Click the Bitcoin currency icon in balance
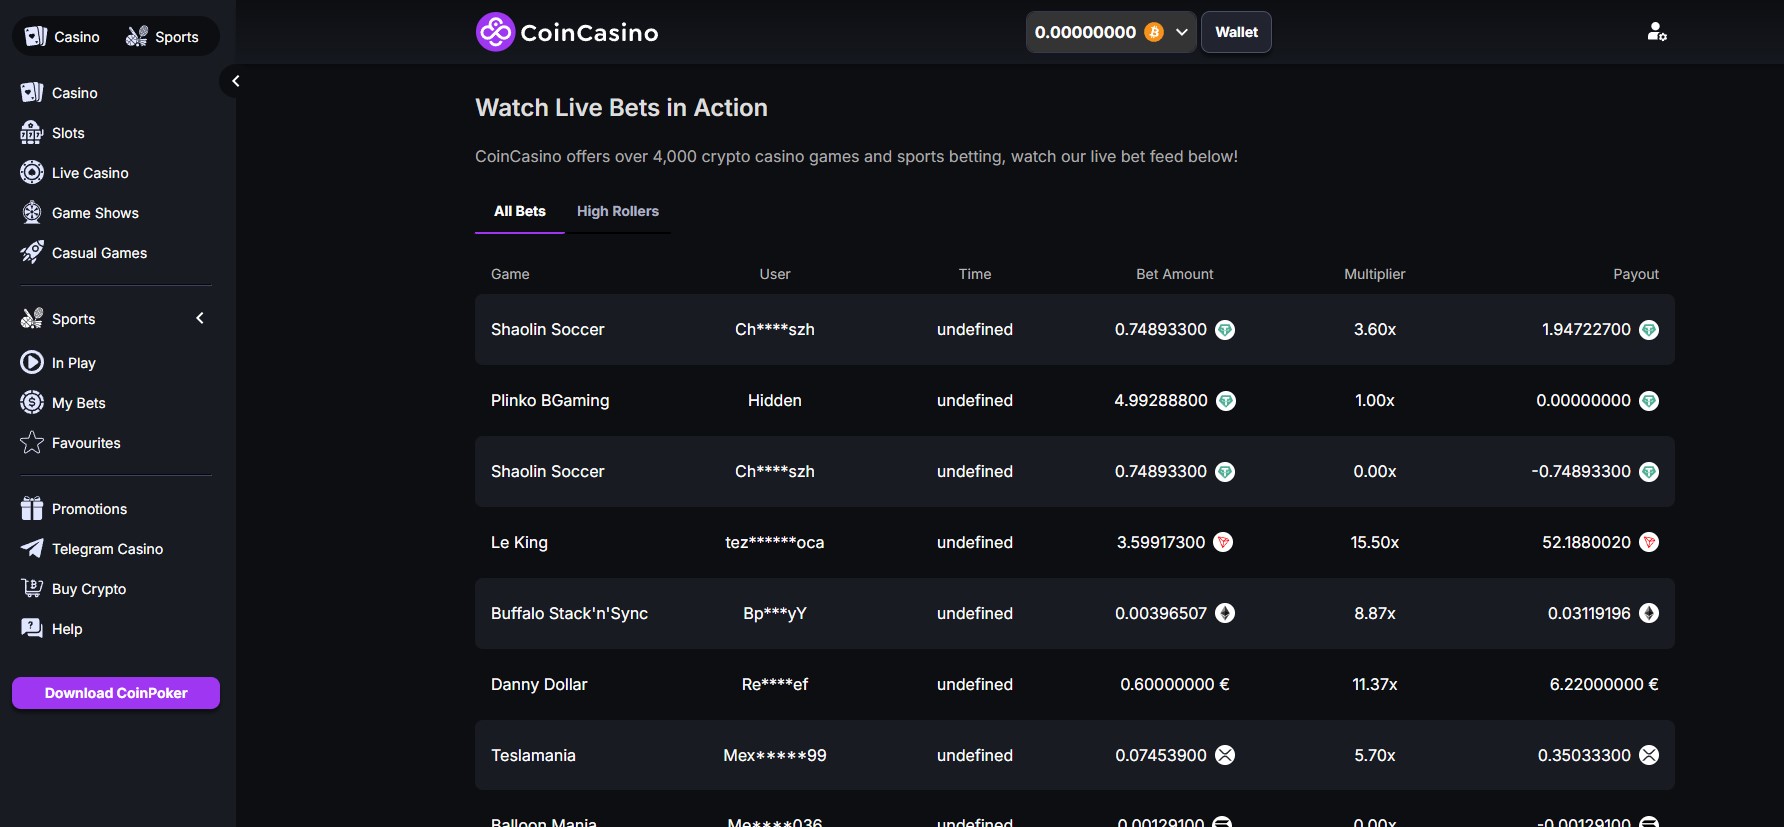The width and height of the screenshot is (1784, 827). click(x=1154, y=32)
